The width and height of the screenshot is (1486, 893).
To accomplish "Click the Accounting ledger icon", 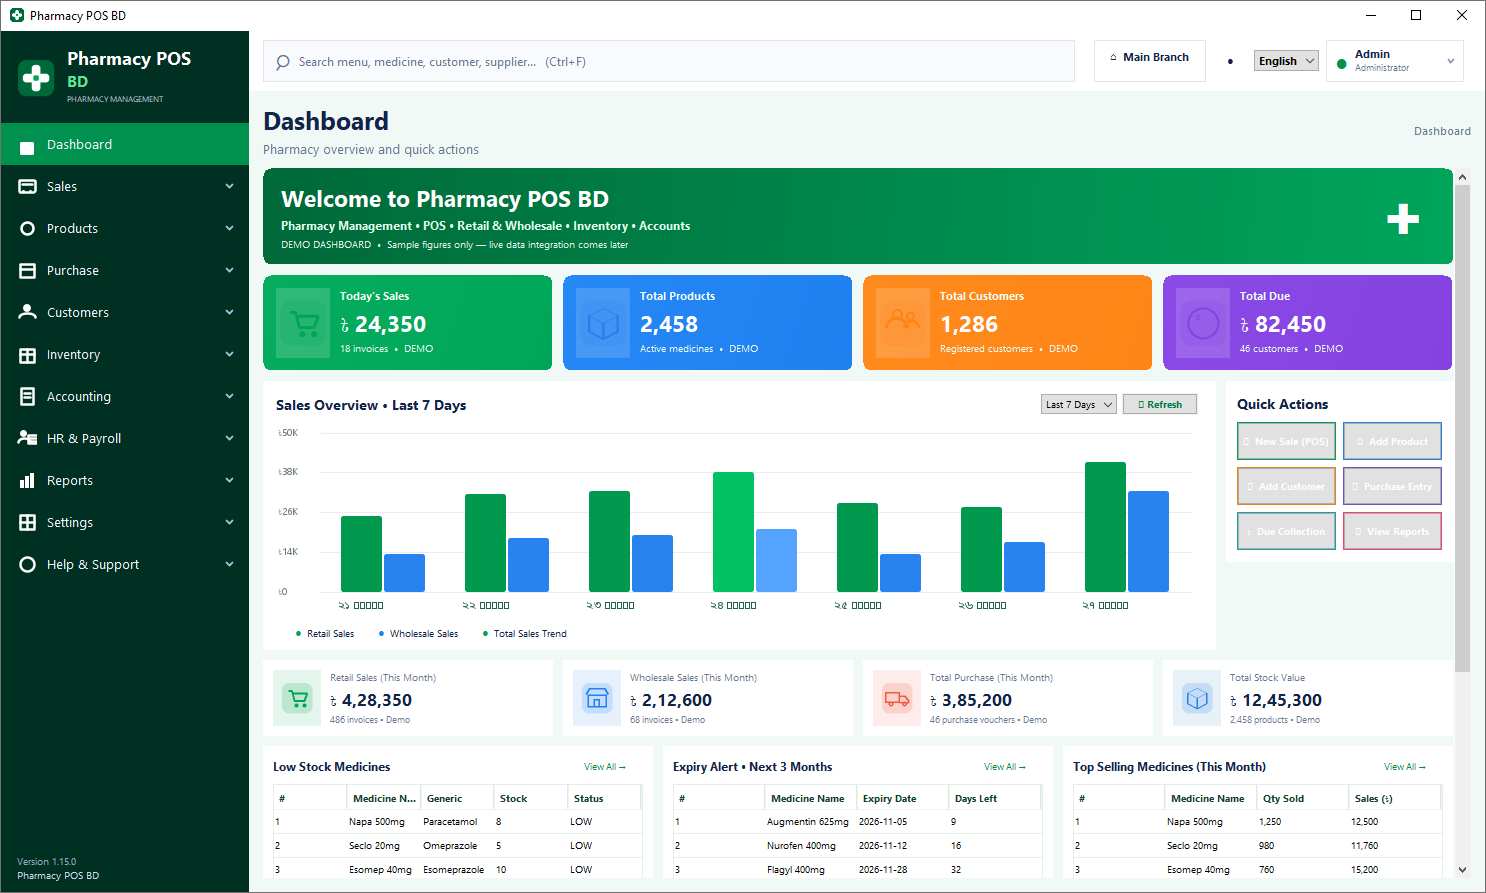I will [x=27, y=396].
